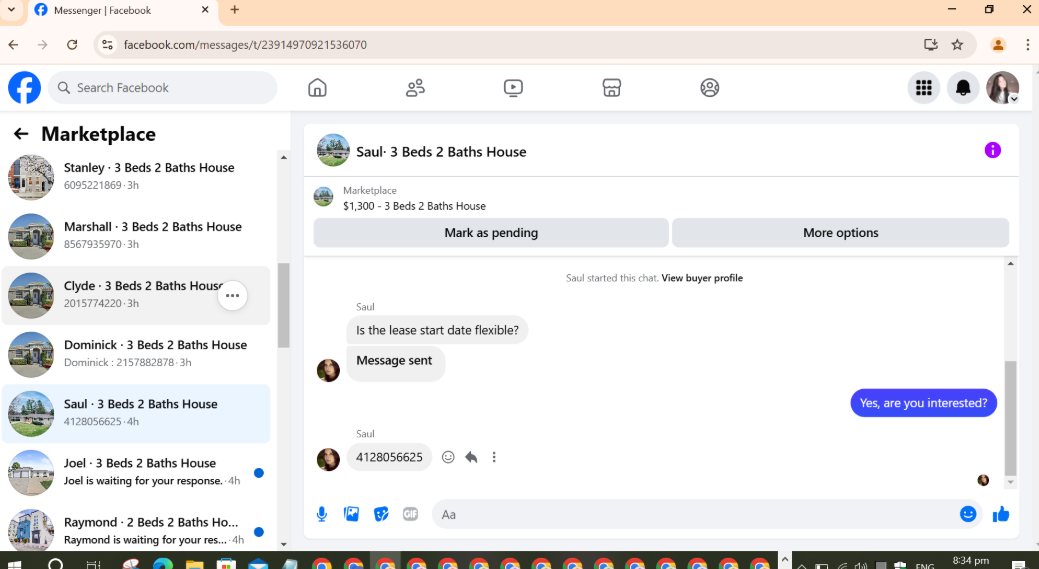Image resolution: width=1039 pixels, height=569 pixels.
Task: Open emoji picker in message box
Action: [968, 514]
